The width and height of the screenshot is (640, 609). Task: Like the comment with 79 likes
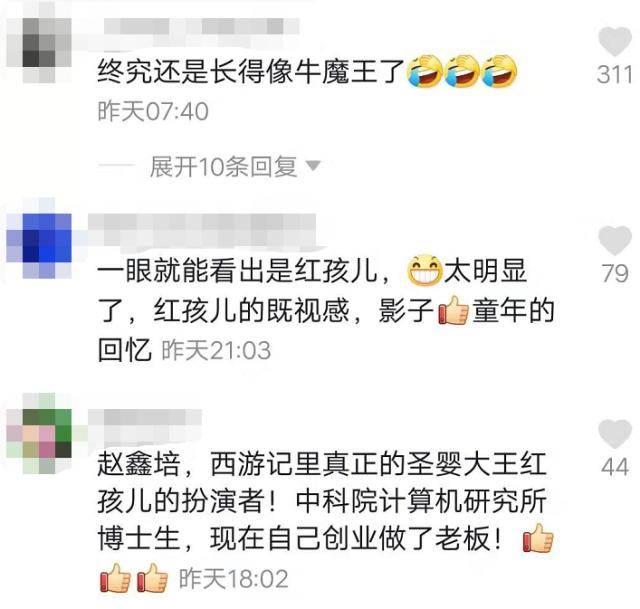(615, 240)
